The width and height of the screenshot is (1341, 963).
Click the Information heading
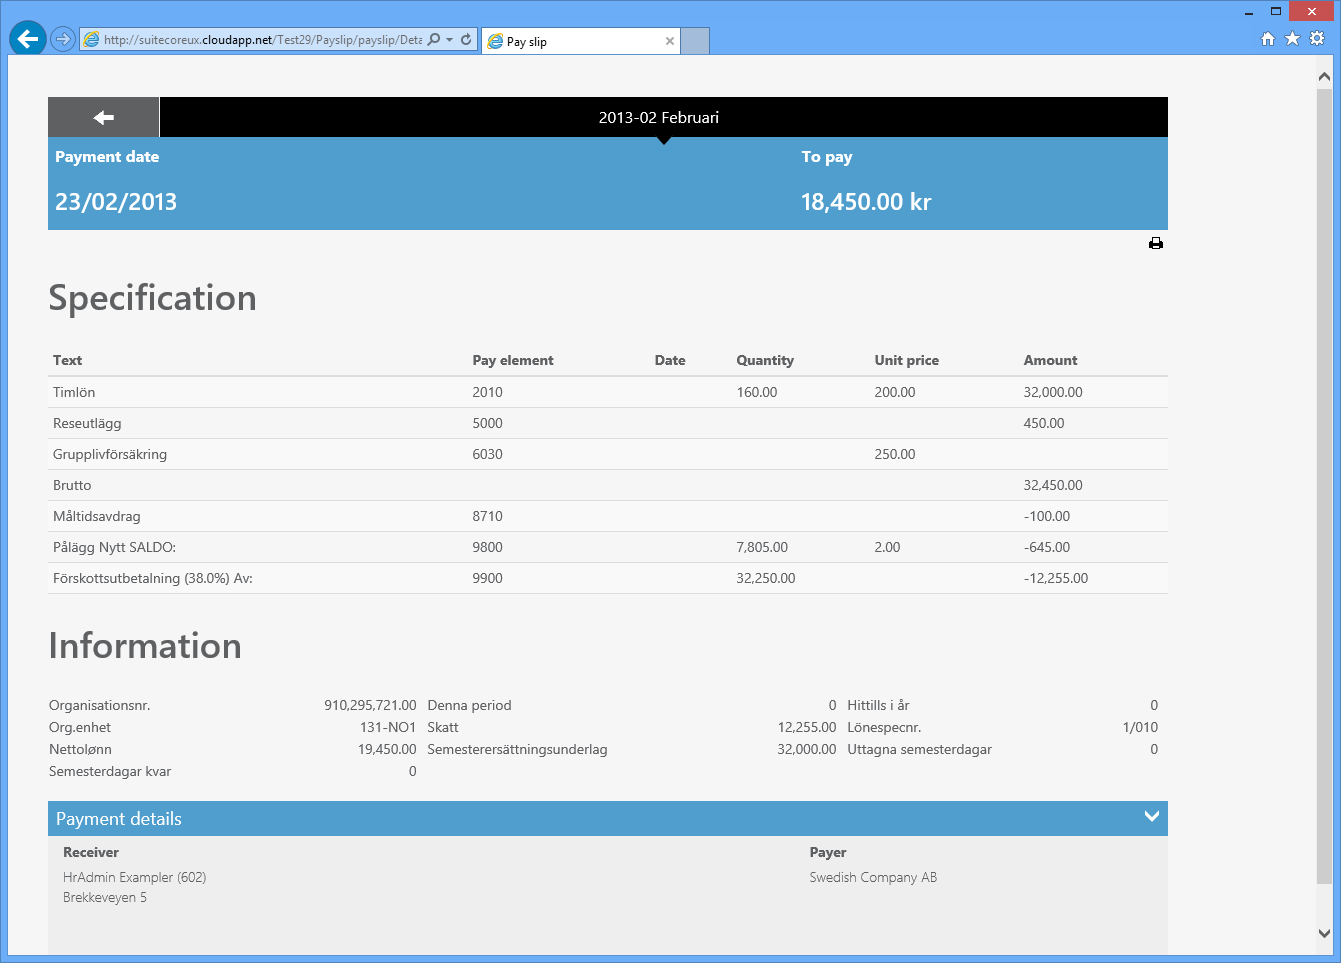[145, 646]
